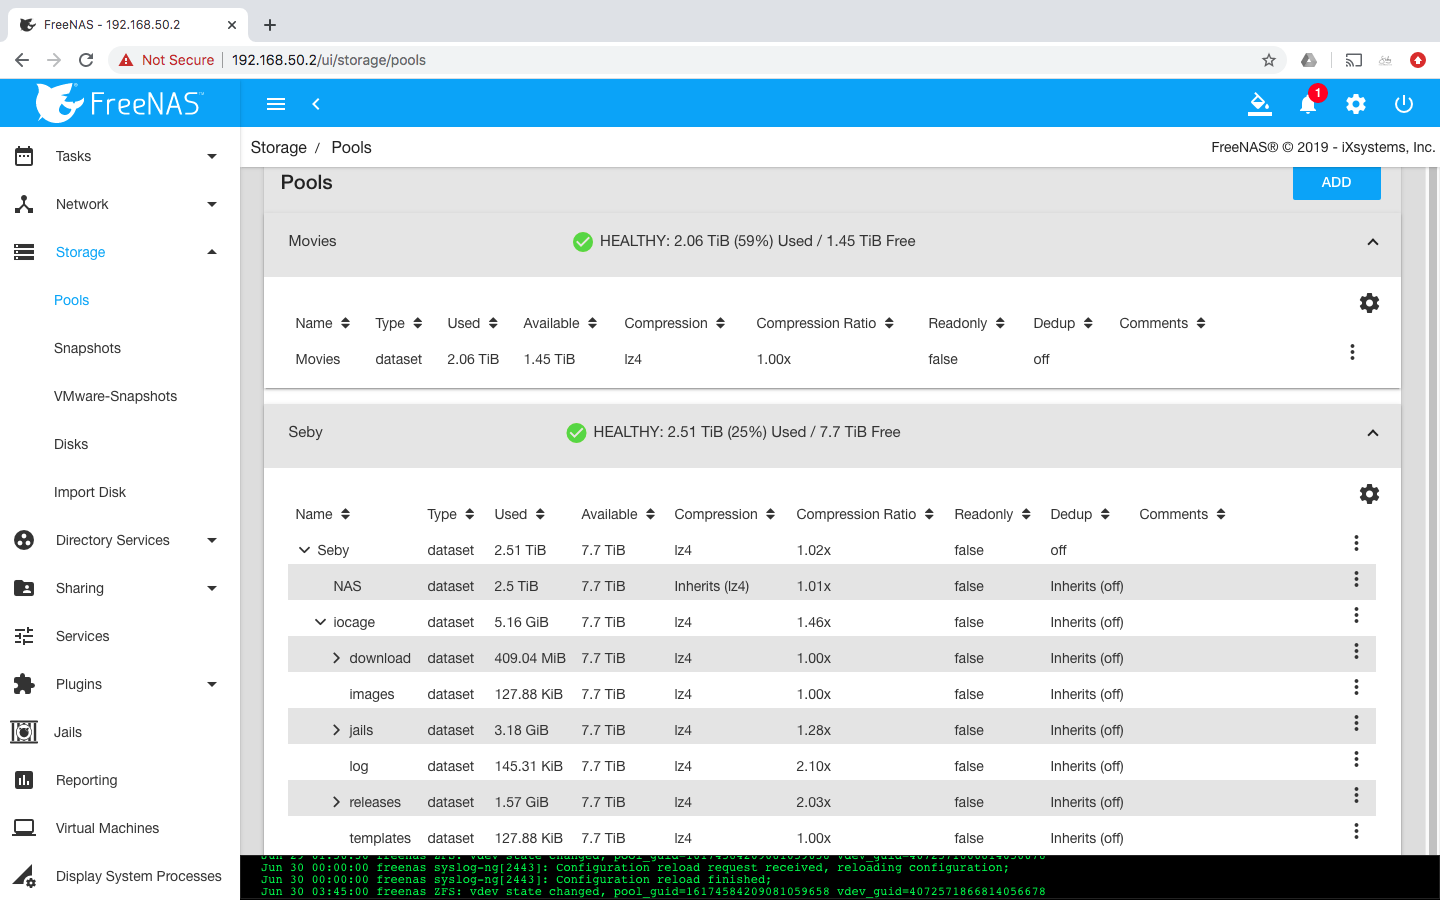The height and width of the screenshot is (900, 1440).
Task: Open Google Drive extension icon
Action: (x=1309, y=60)
